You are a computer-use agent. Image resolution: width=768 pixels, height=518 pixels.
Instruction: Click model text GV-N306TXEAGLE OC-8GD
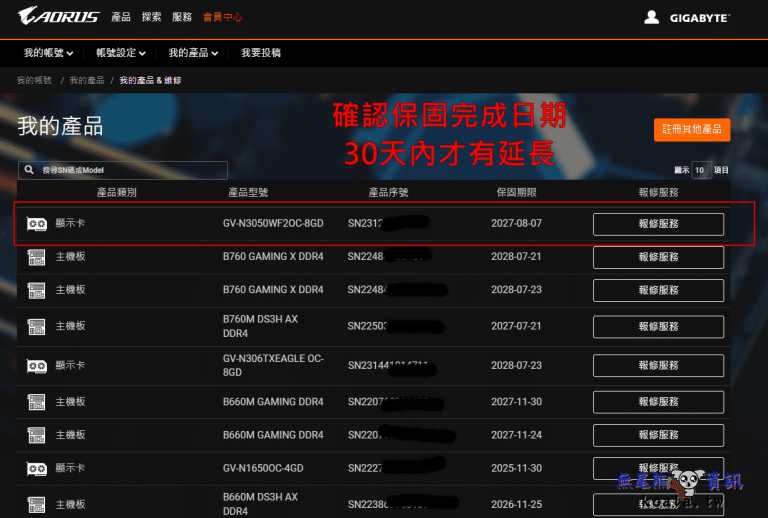point(273,366)
